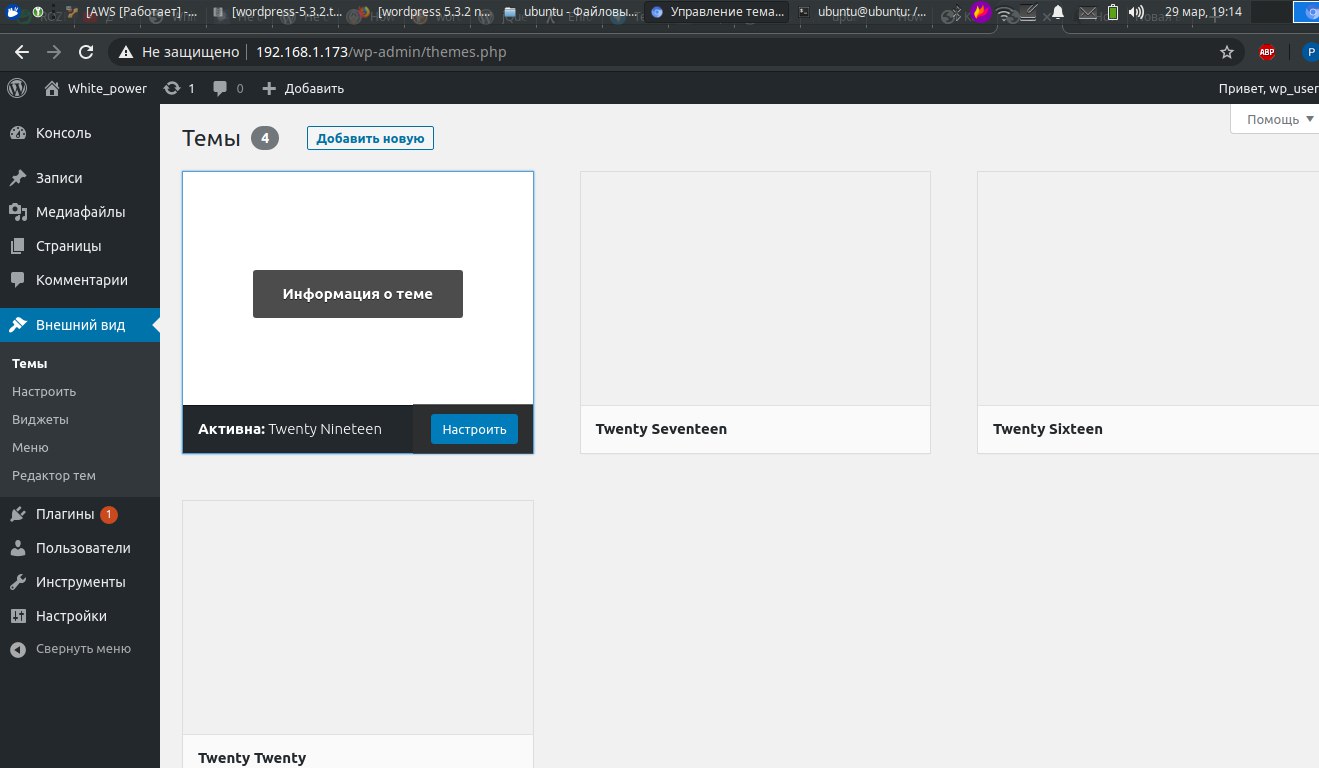Click the browser forward arrow

54,52
